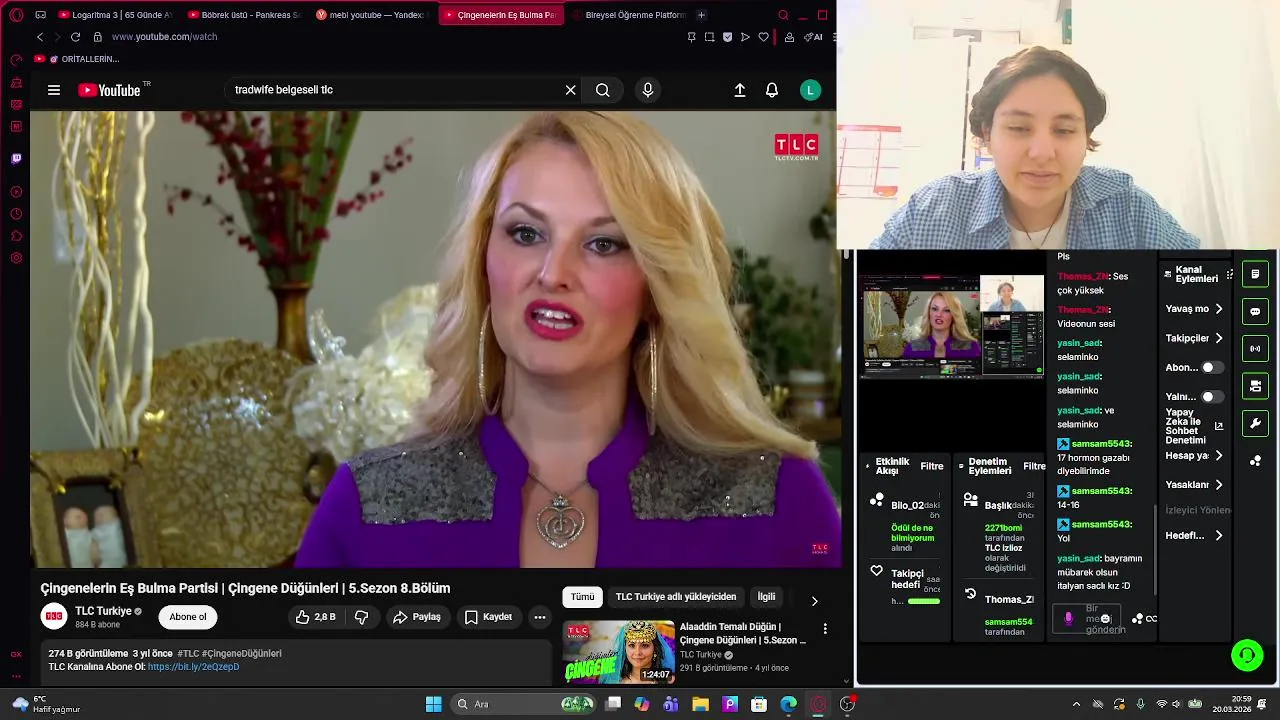Save the video with Kaydet
This screenshot has height=720, width=1280.
pyautogui.click(x=489, y=617)
